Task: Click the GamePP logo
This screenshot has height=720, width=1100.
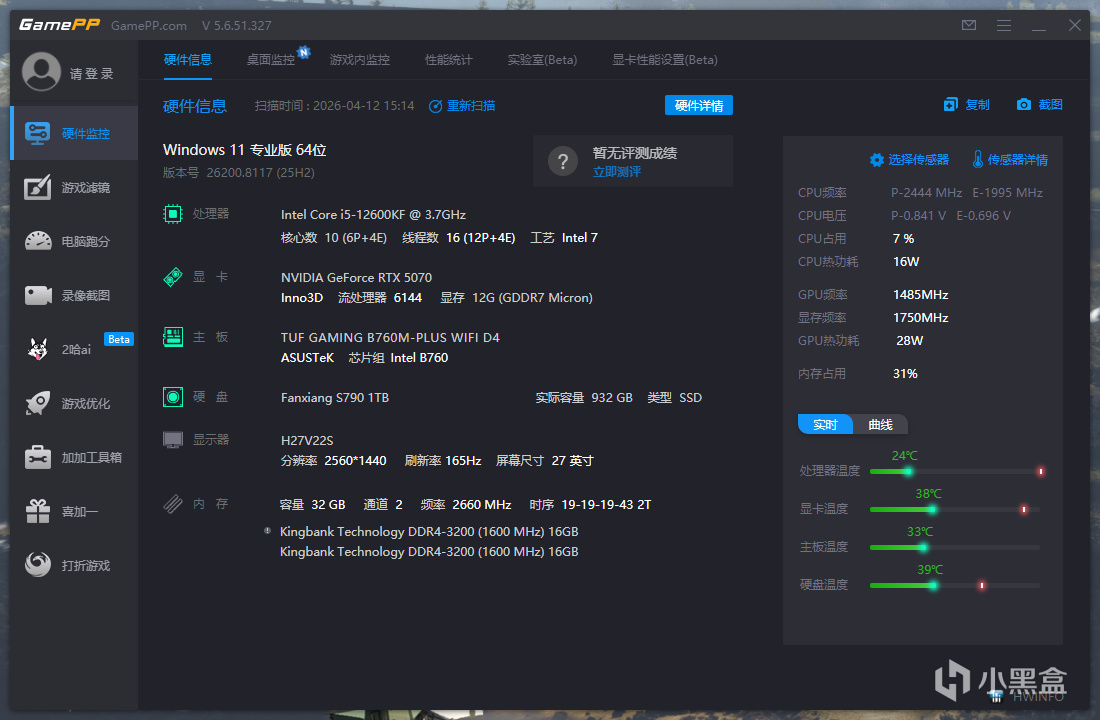Action: pos(59,25)
